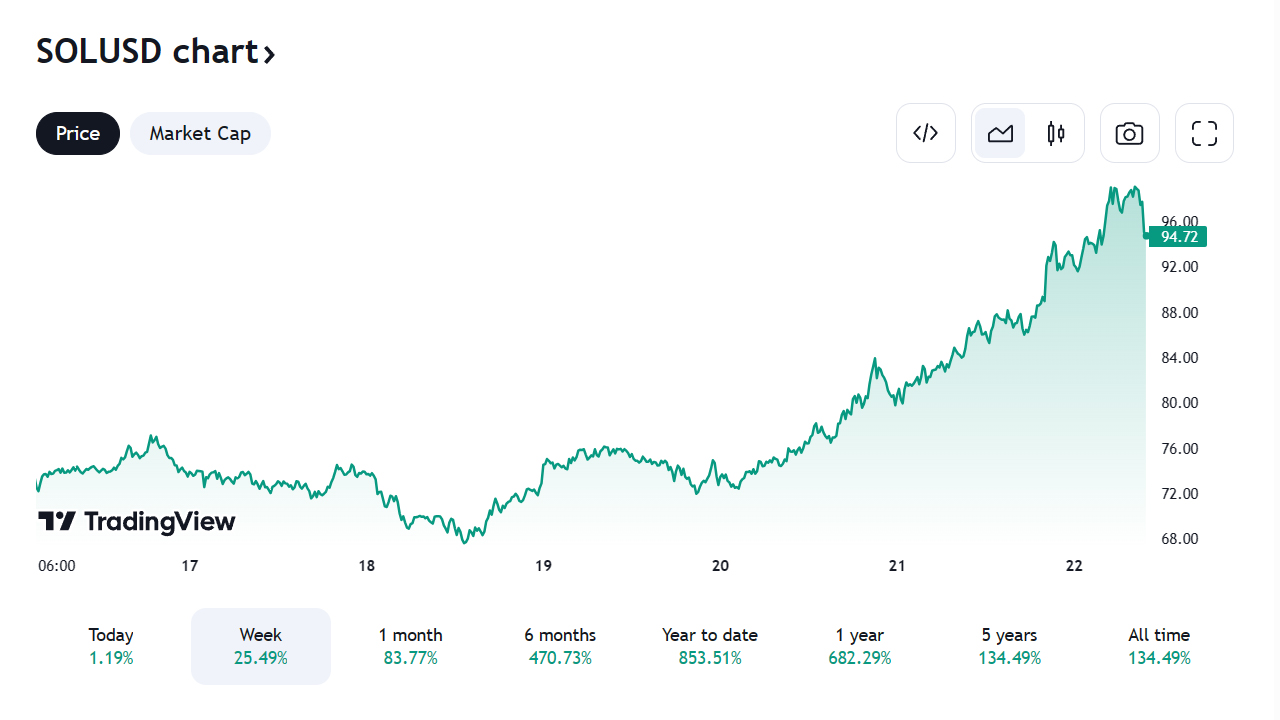Switch to Year to date range
This screenshot has width=1280, height=720.
click(x=710, y=646)
